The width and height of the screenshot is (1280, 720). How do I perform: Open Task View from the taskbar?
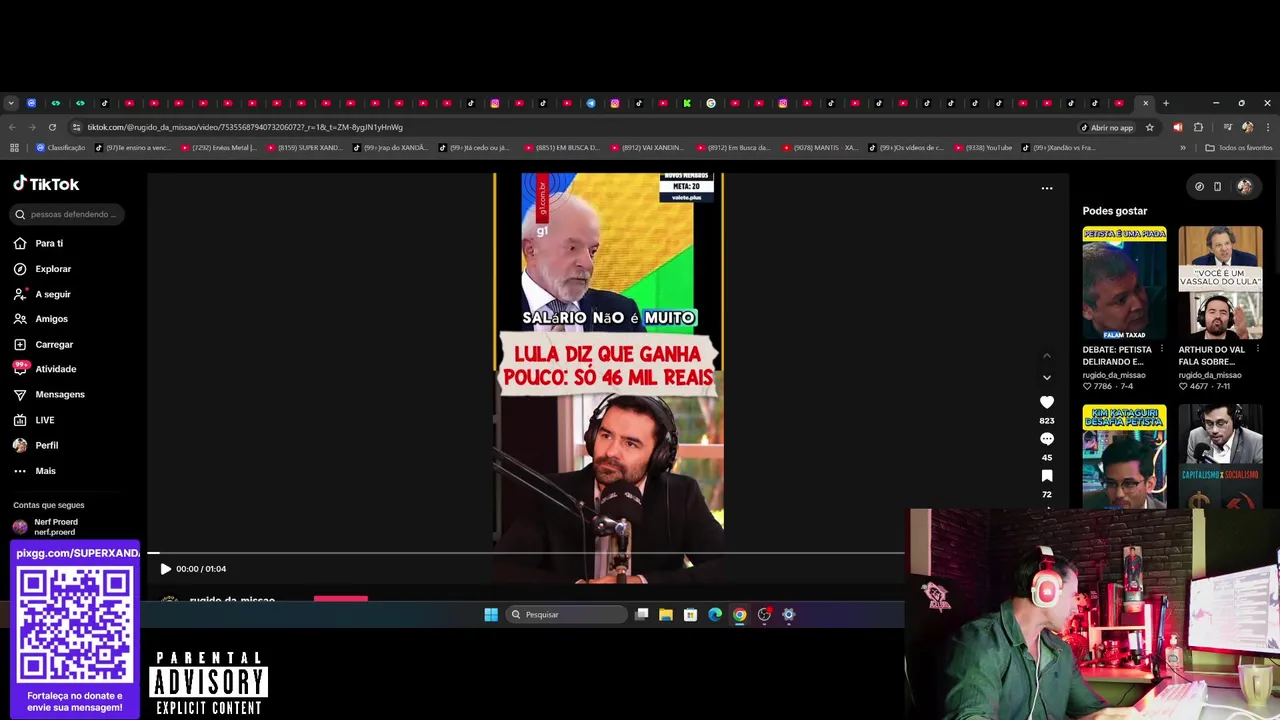point(642,614)
